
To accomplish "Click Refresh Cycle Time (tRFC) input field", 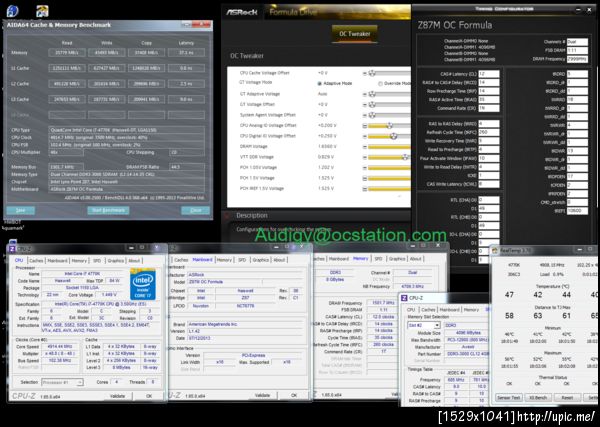I will coord(489,132).
